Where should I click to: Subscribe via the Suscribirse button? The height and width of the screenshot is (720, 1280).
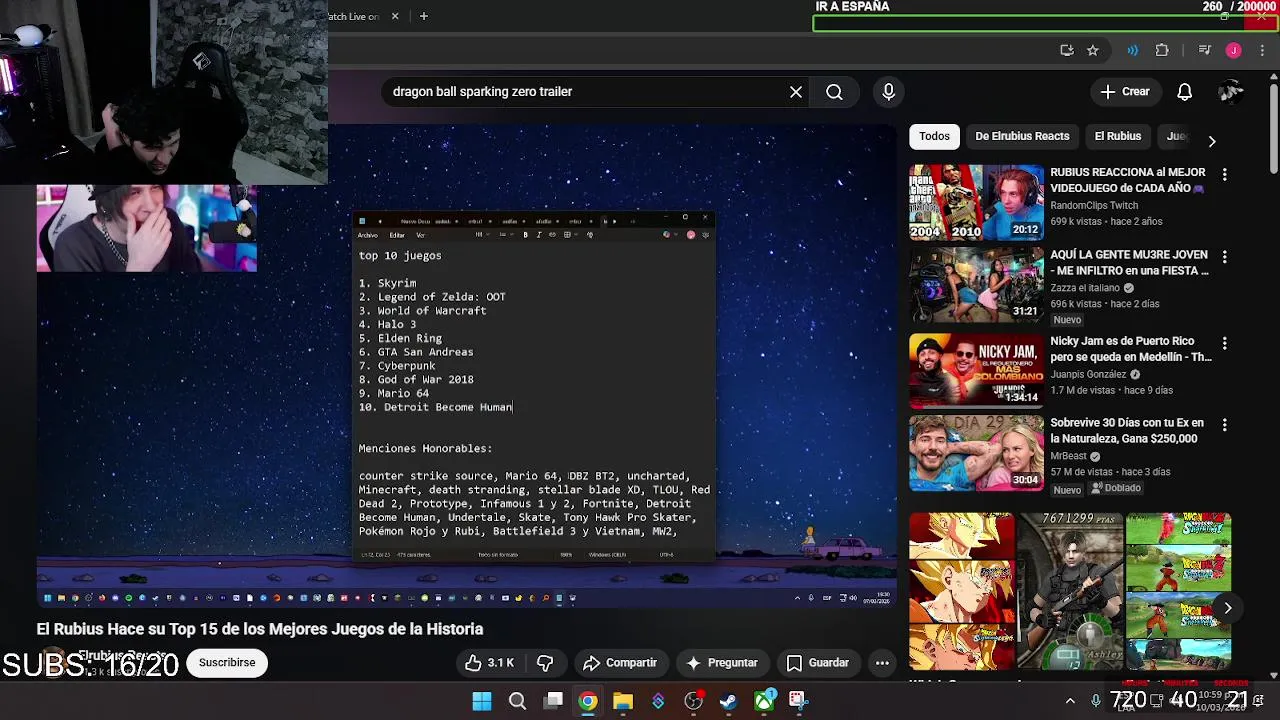tap(227, 663)
